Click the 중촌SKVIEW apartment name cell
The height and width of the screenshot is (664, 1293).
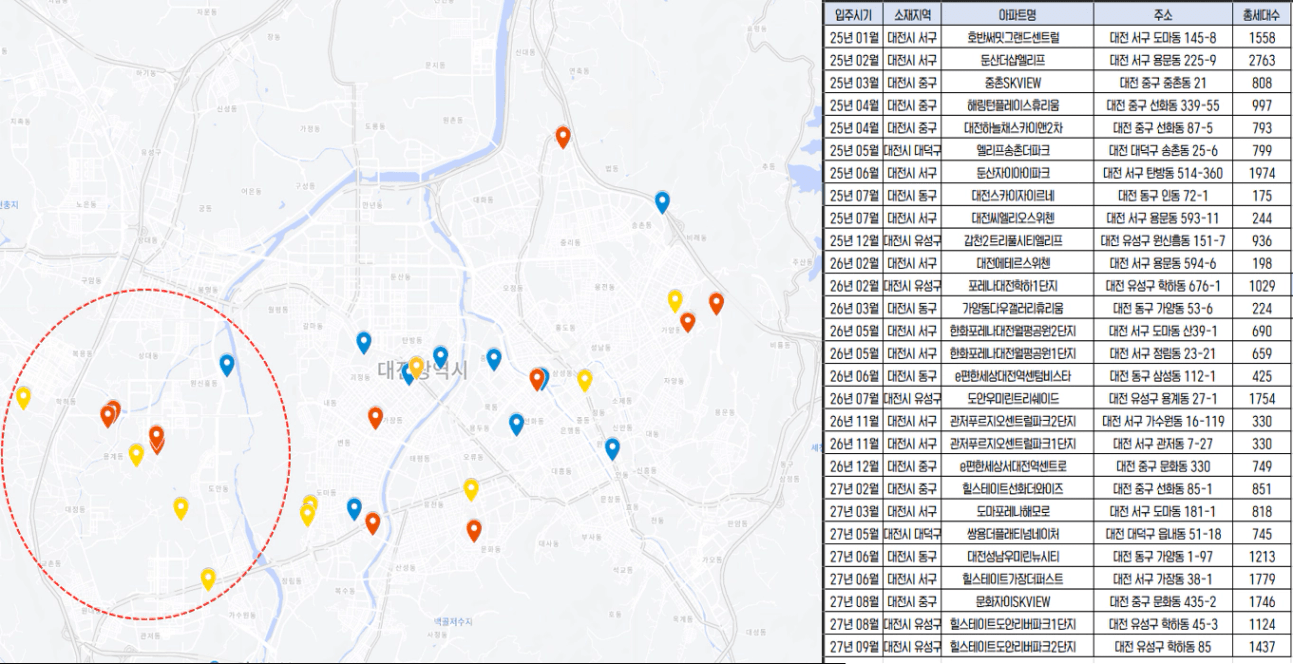(x=1017, y=83)
